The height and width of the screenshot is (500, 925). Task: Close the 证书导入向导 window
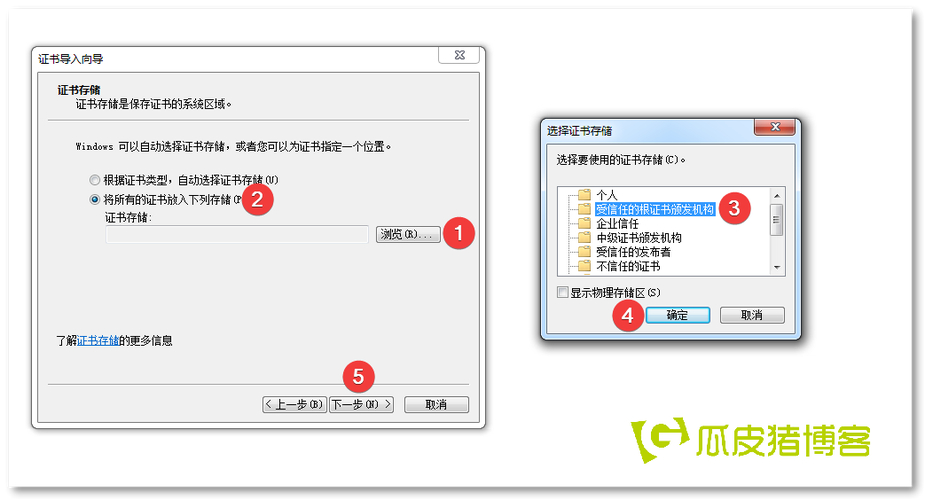coord(460,55)
